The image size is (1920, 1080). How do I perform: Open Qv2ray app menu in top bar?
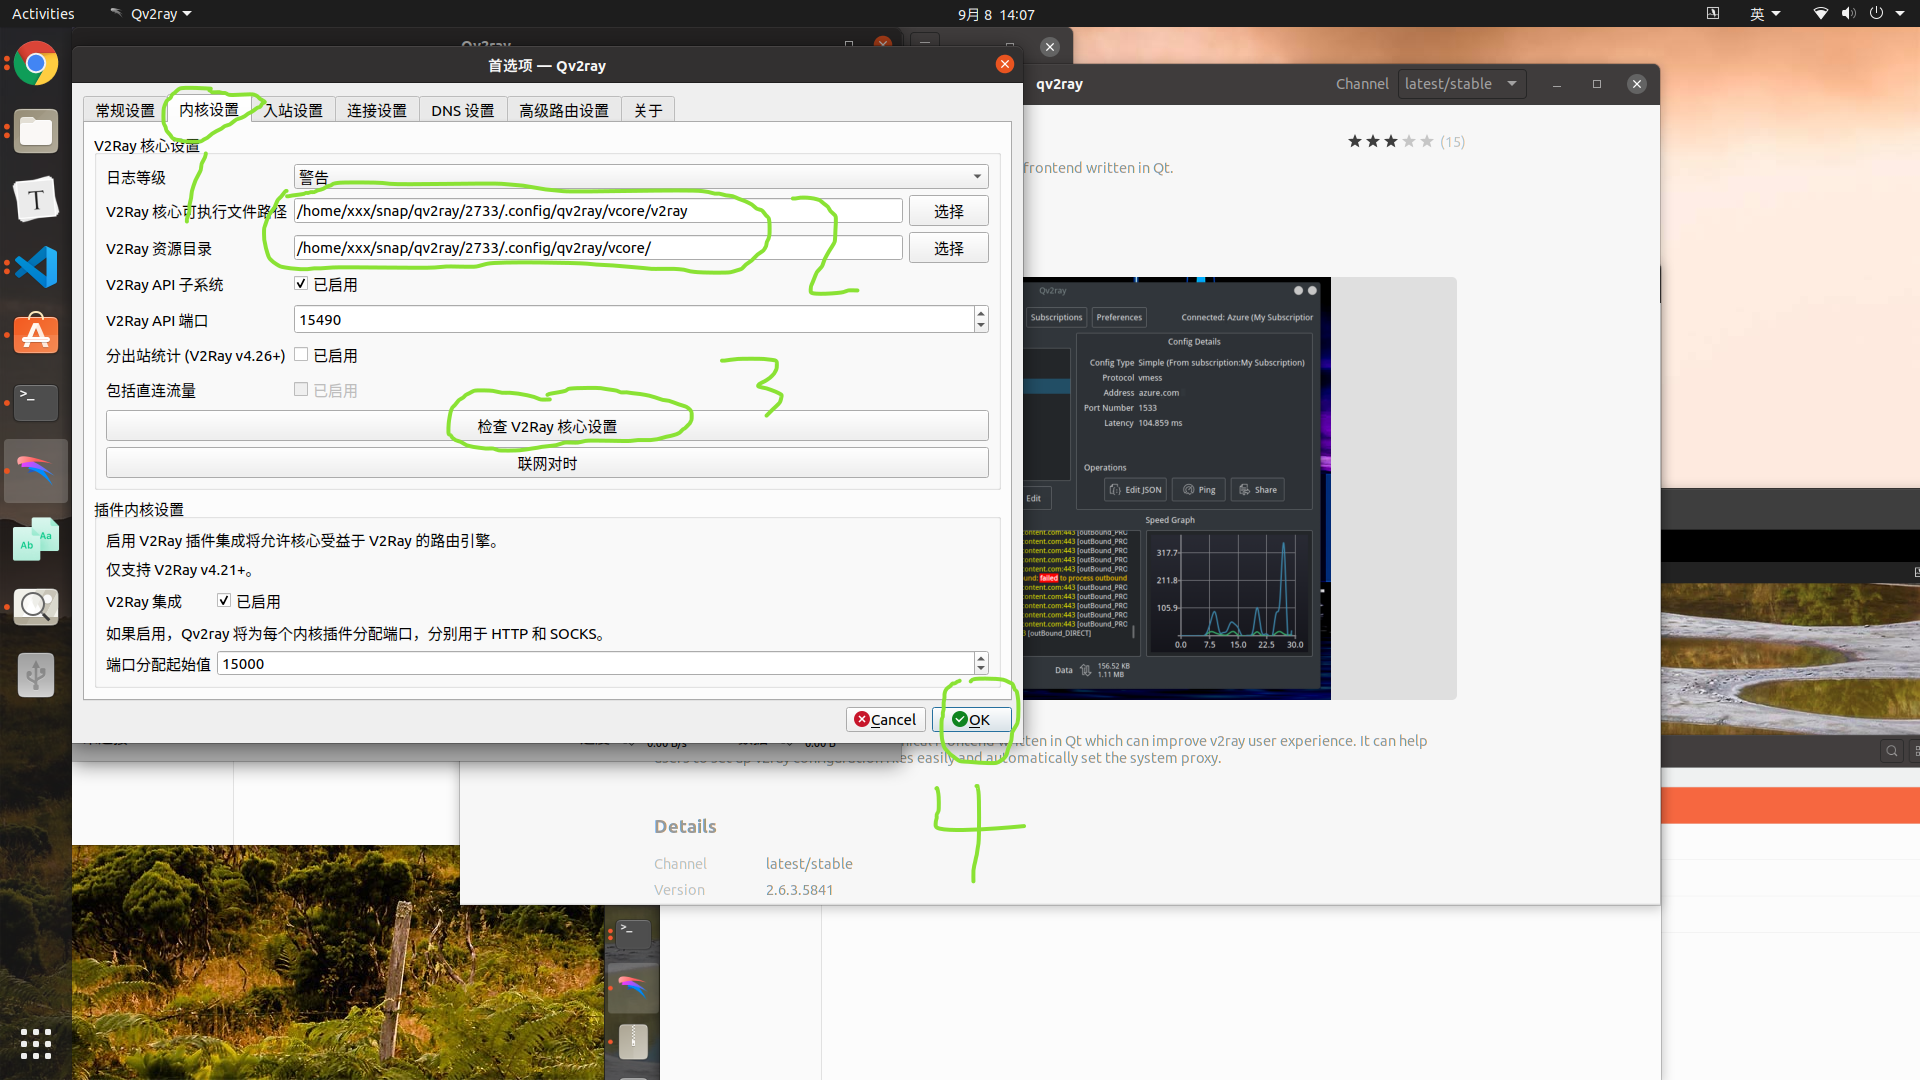click(x=152, y=14)
